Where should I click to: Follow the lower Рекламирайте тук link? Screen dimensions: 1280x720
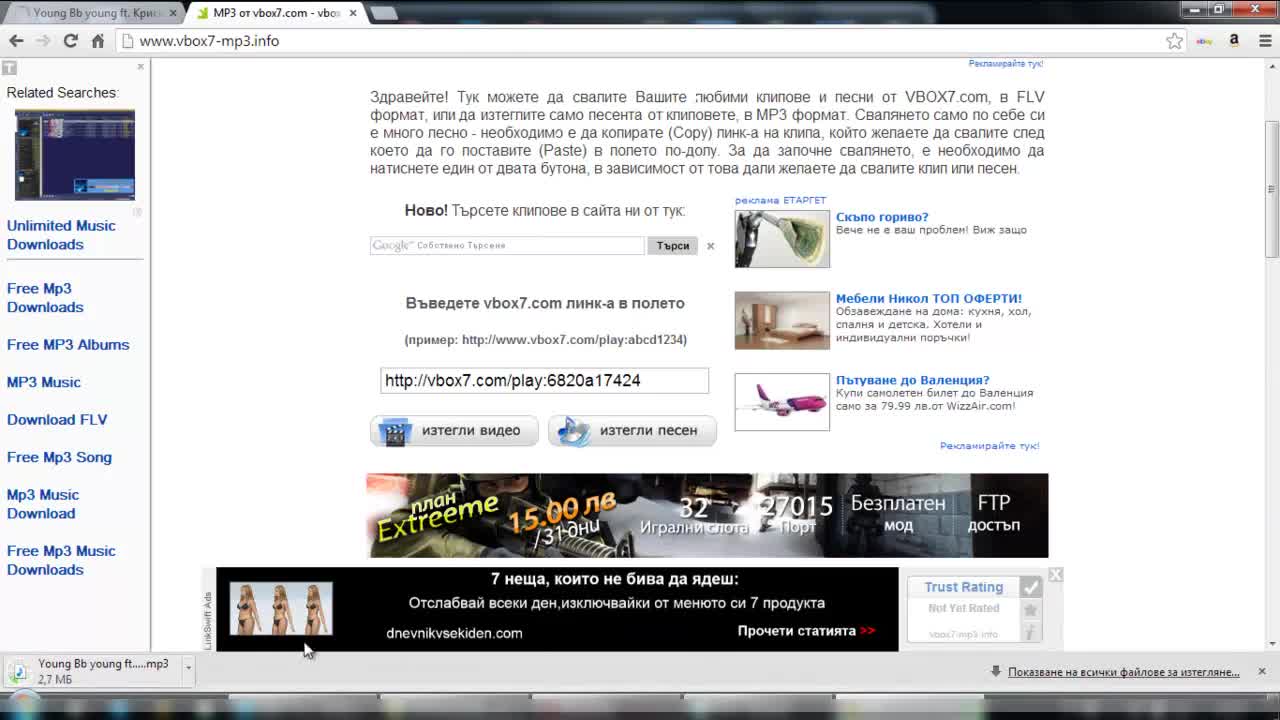click(x=990, y=446)
